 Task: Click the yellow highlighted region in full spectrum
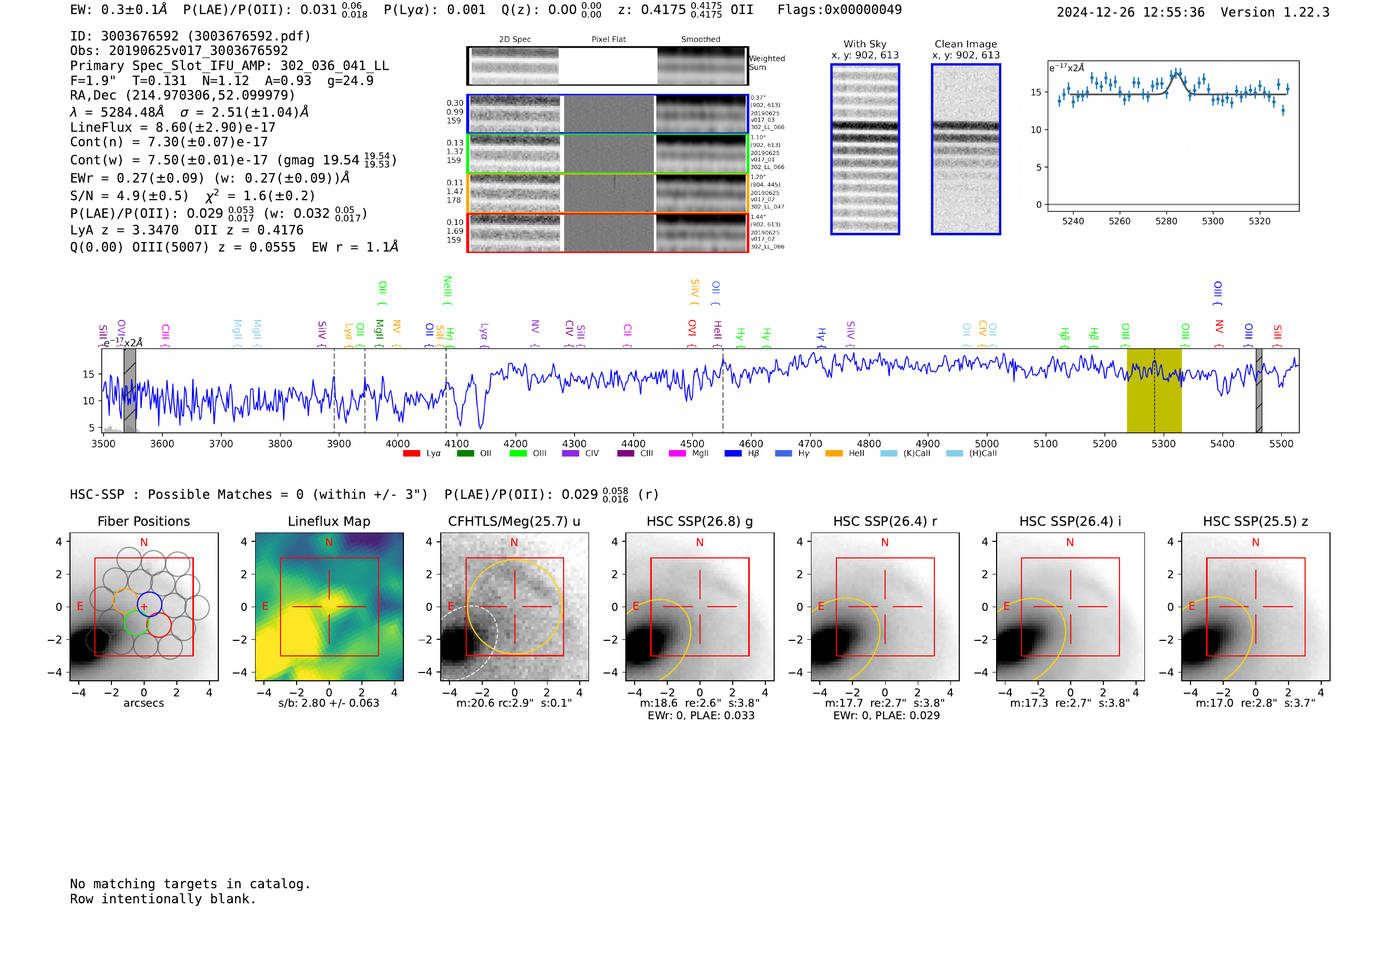pyautogui.click(x=1154, y=391)
